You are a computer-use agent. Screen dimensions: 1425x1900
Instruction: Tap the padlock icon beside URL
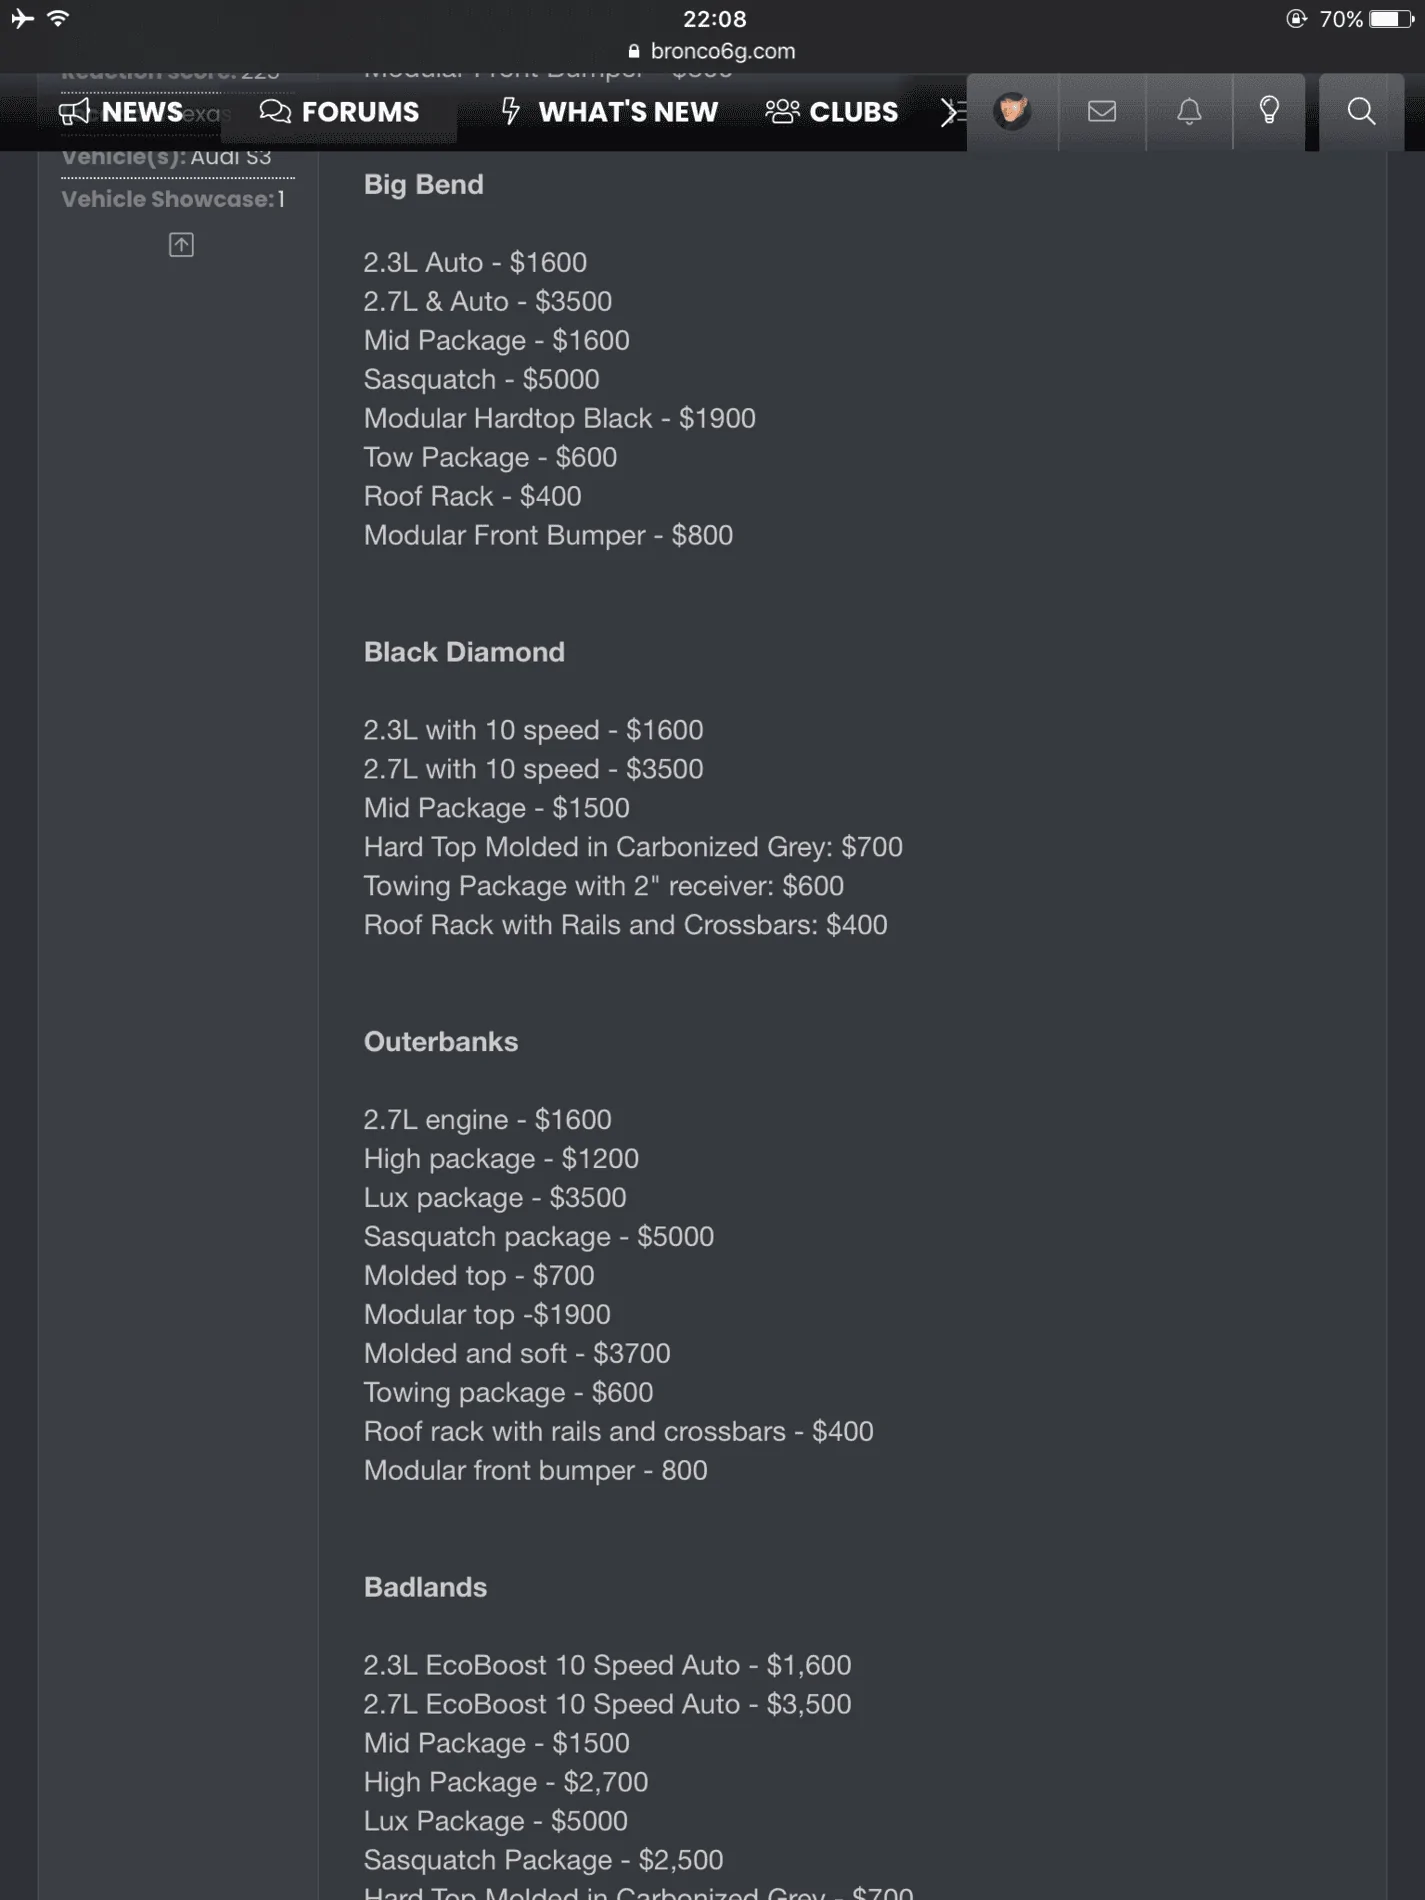[634, 51]
